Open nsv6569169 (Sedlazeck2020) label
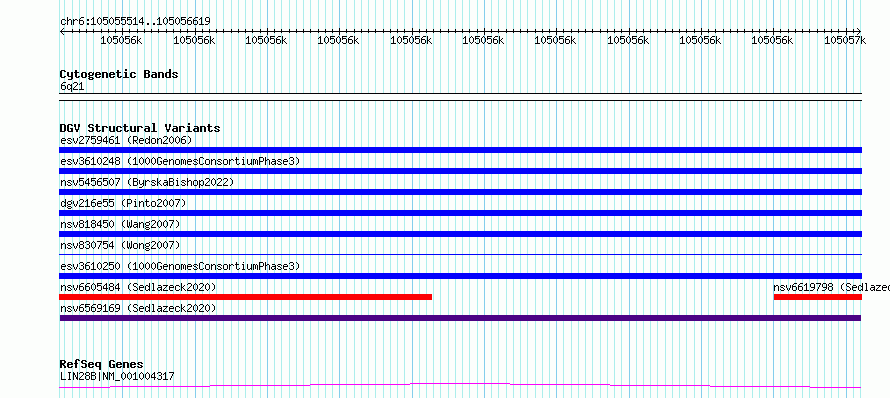The width and height of the screenshot is (890, 398). [x=138, y=308]
